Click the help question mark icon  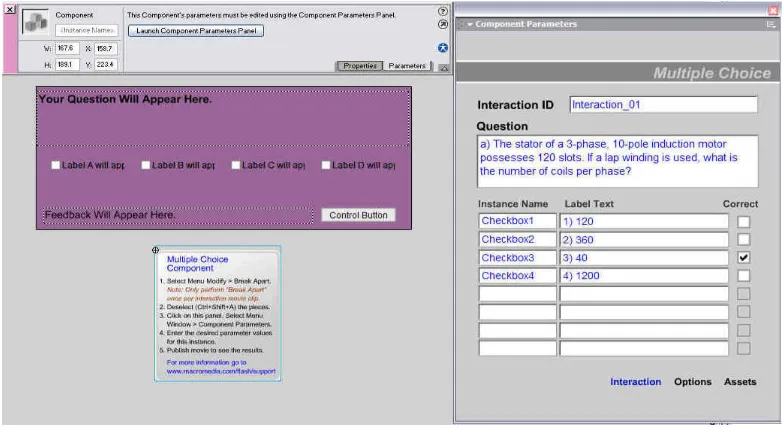point(442,11)
